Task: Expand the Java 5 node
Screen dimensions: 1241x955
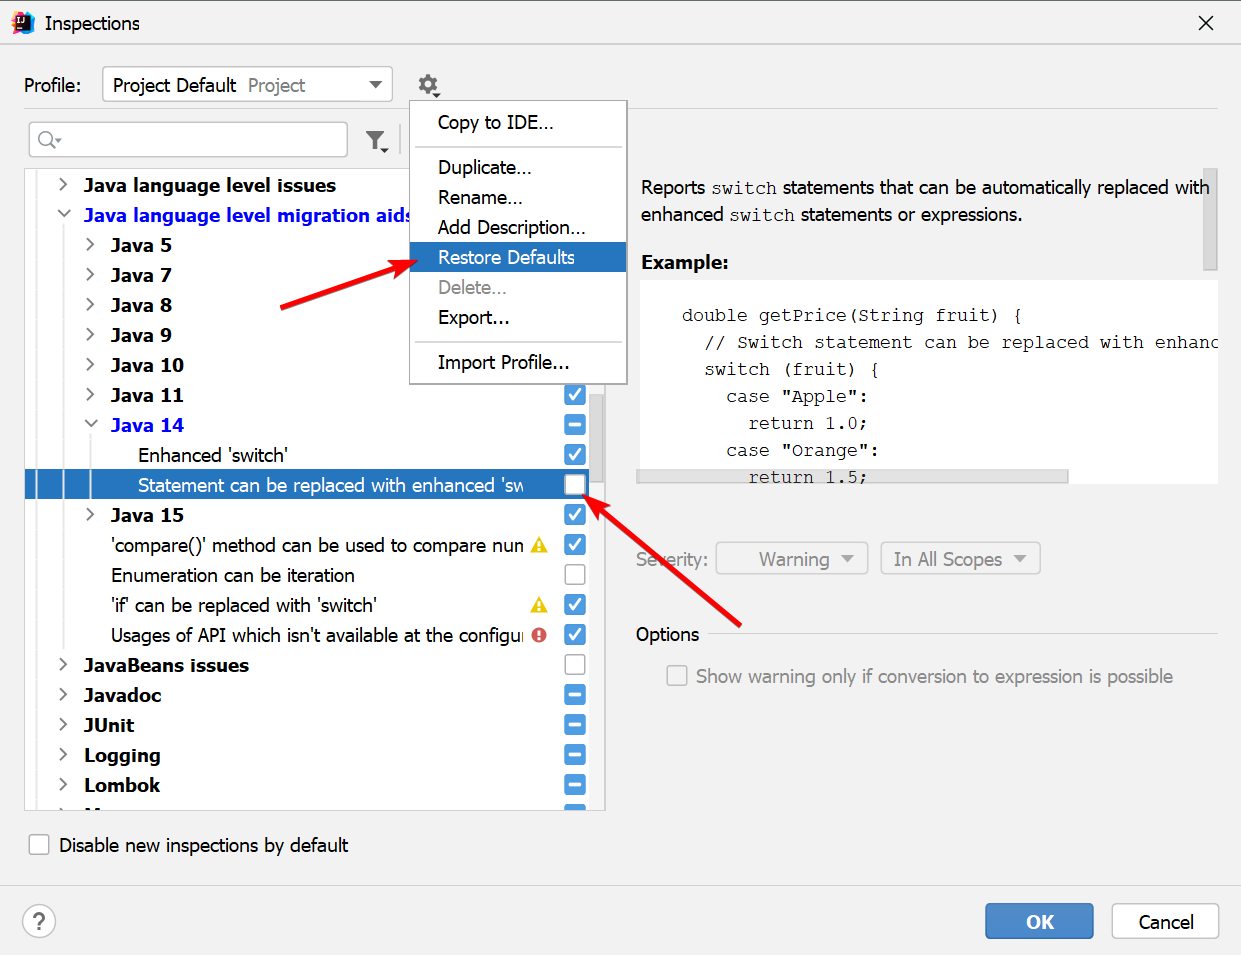Action: pyautogui.click(x=90, y=245)
